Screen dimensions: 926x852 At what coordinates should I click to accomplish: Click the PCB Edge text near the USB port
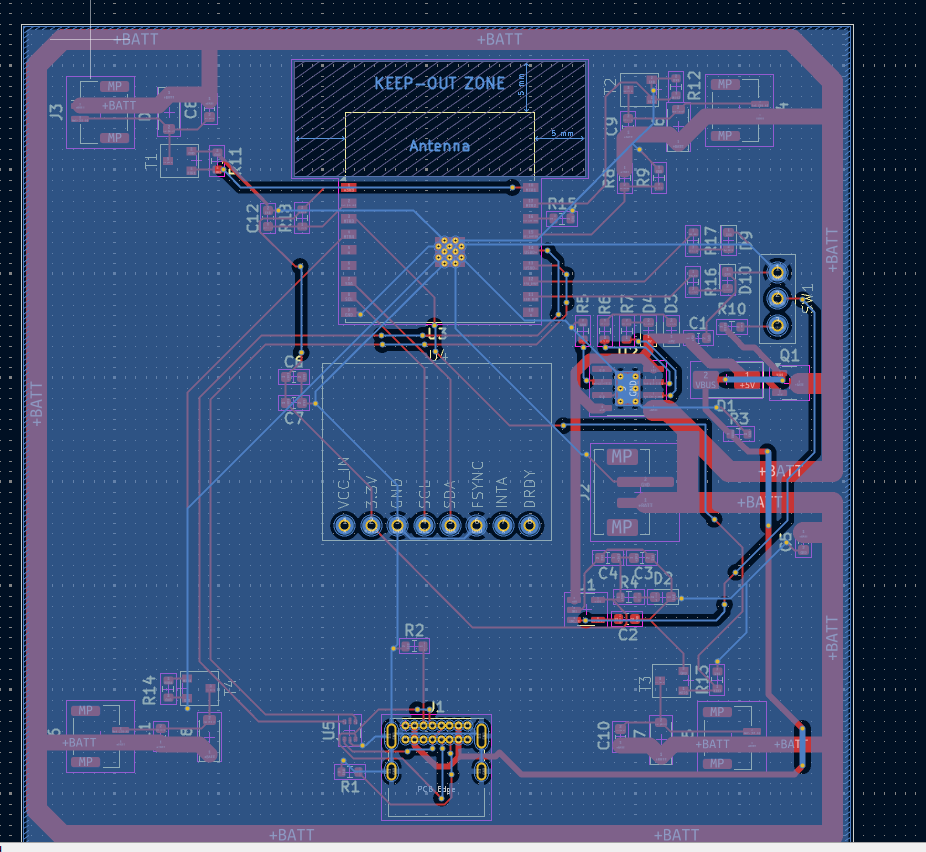pyautogui.click(x=435, y=790)
